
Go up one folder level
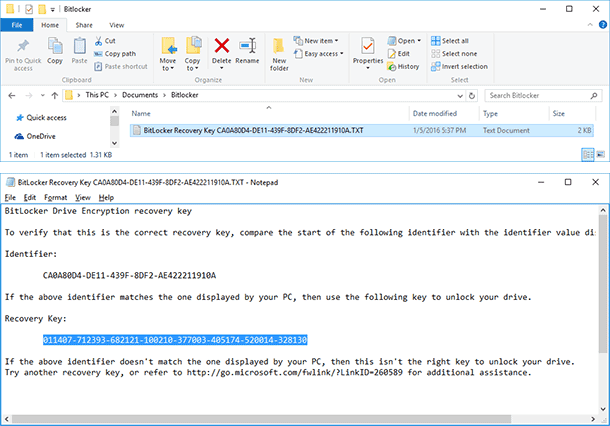pyautogui.click(x=54, y=95)
